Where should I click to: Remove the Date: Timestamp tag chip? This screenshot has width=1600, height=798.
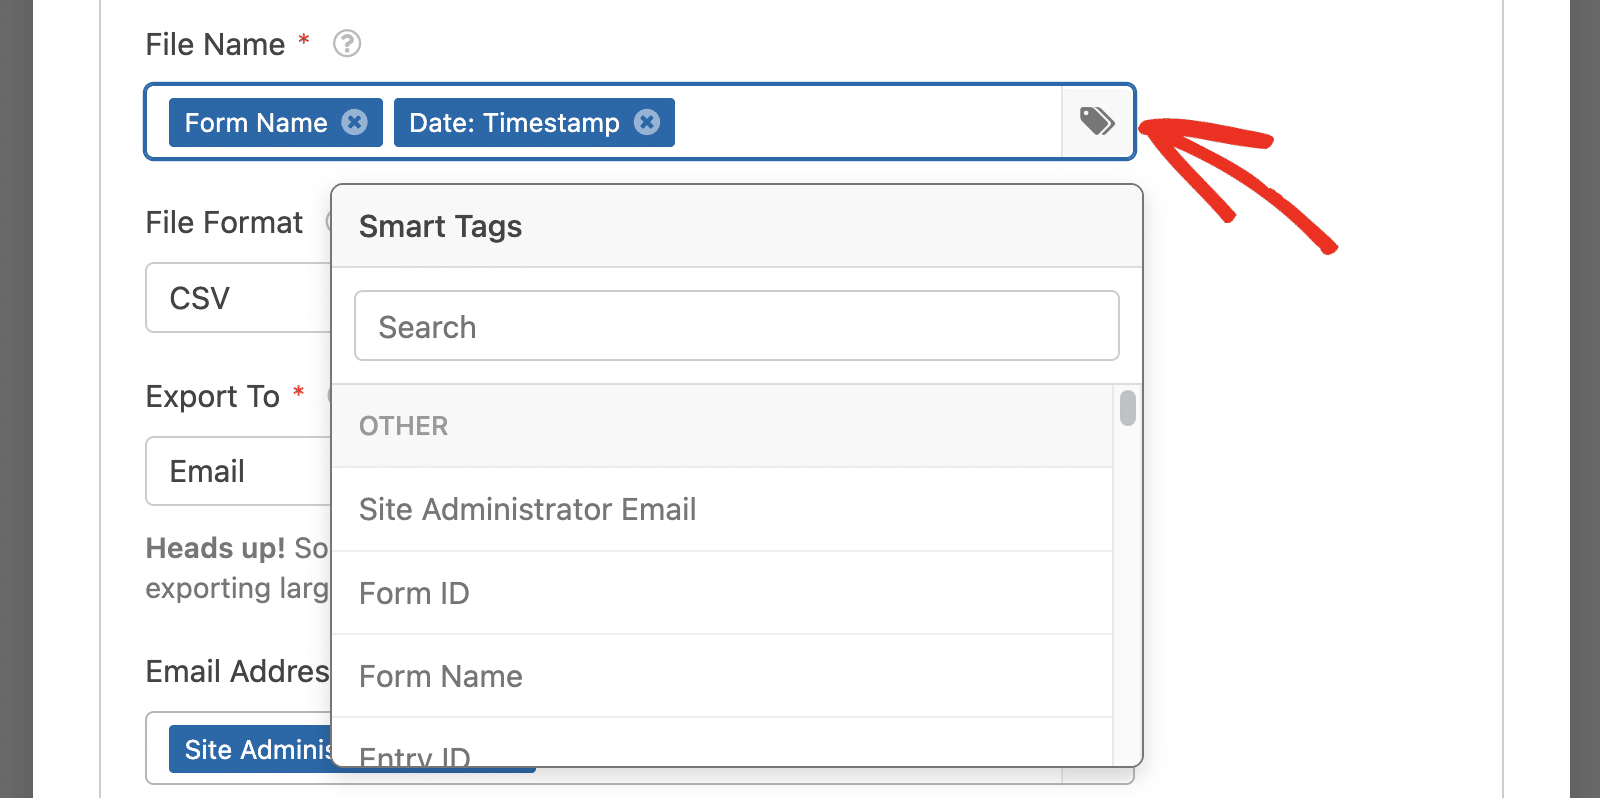pos(647,122)
